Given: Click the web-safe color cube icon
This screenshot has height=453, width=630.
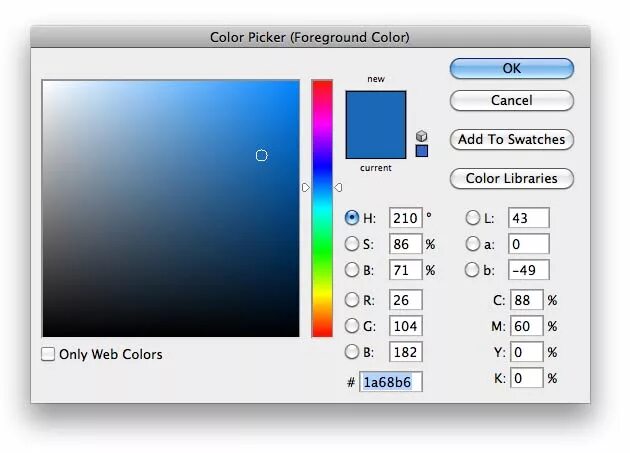Looking at the screenshot, I should 421,135.
